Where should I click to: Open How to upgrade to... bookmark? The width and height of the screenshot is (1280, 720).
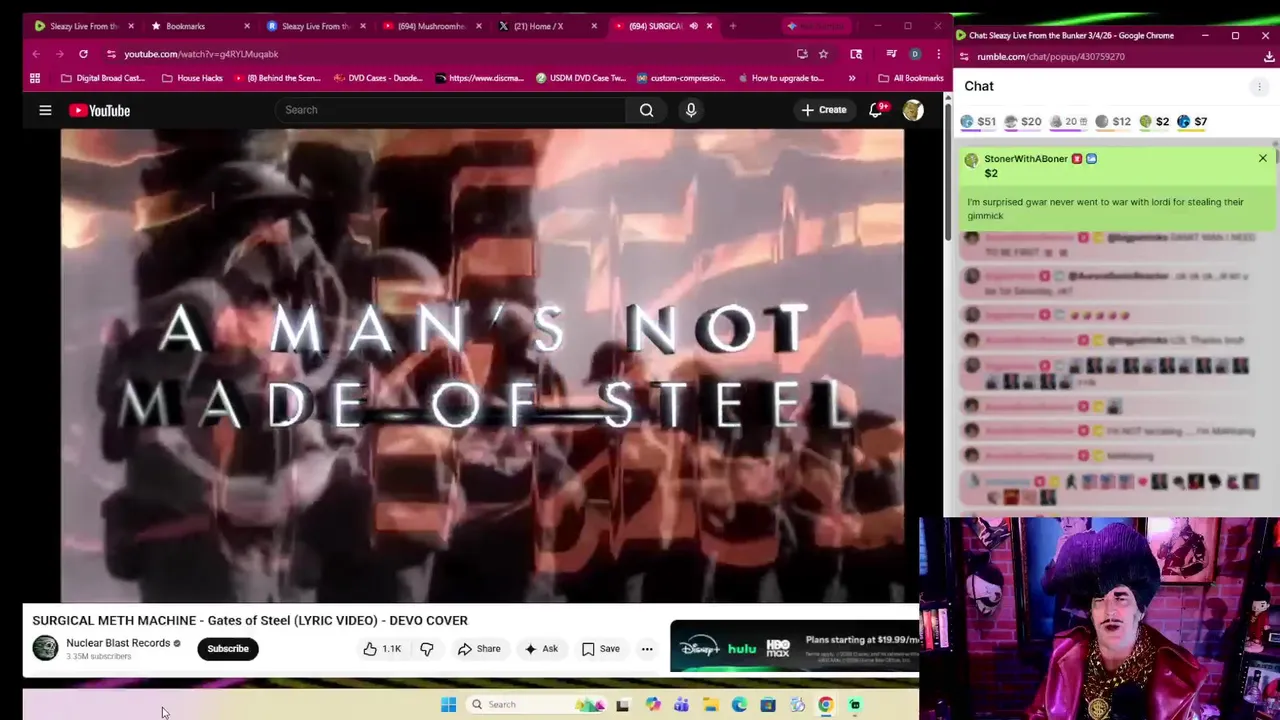point(780,78)
